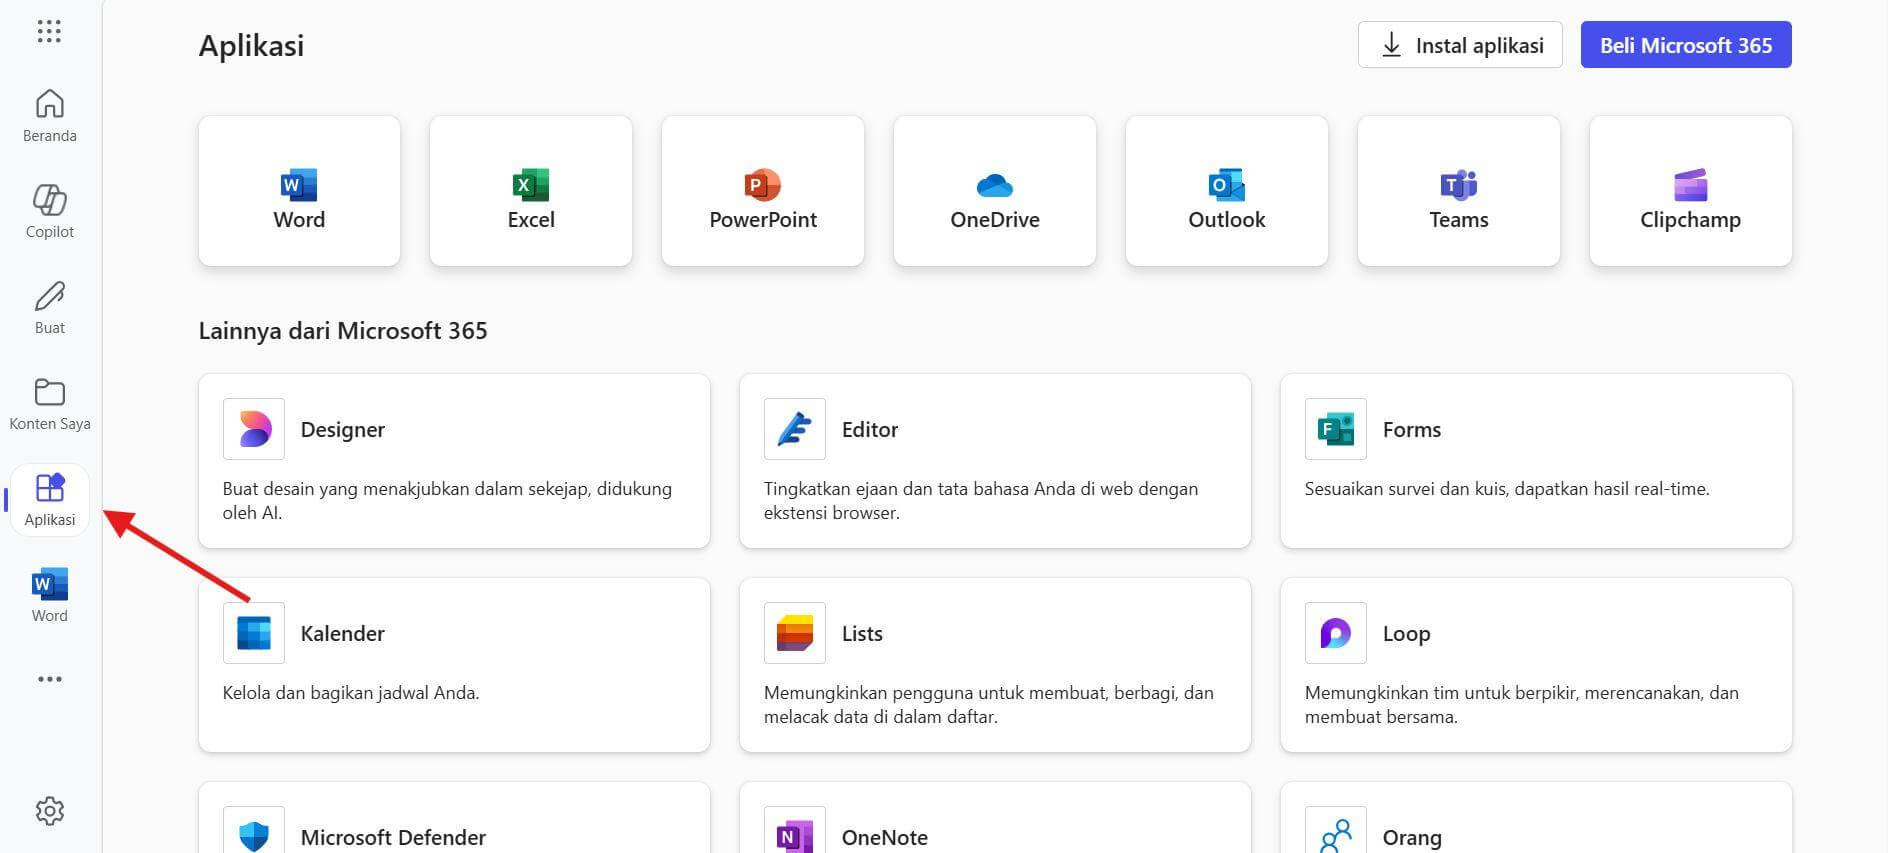This screenshot has width=1888, height=853.
Task: Select the Buat pencil icon
Action: click(49, 296)
